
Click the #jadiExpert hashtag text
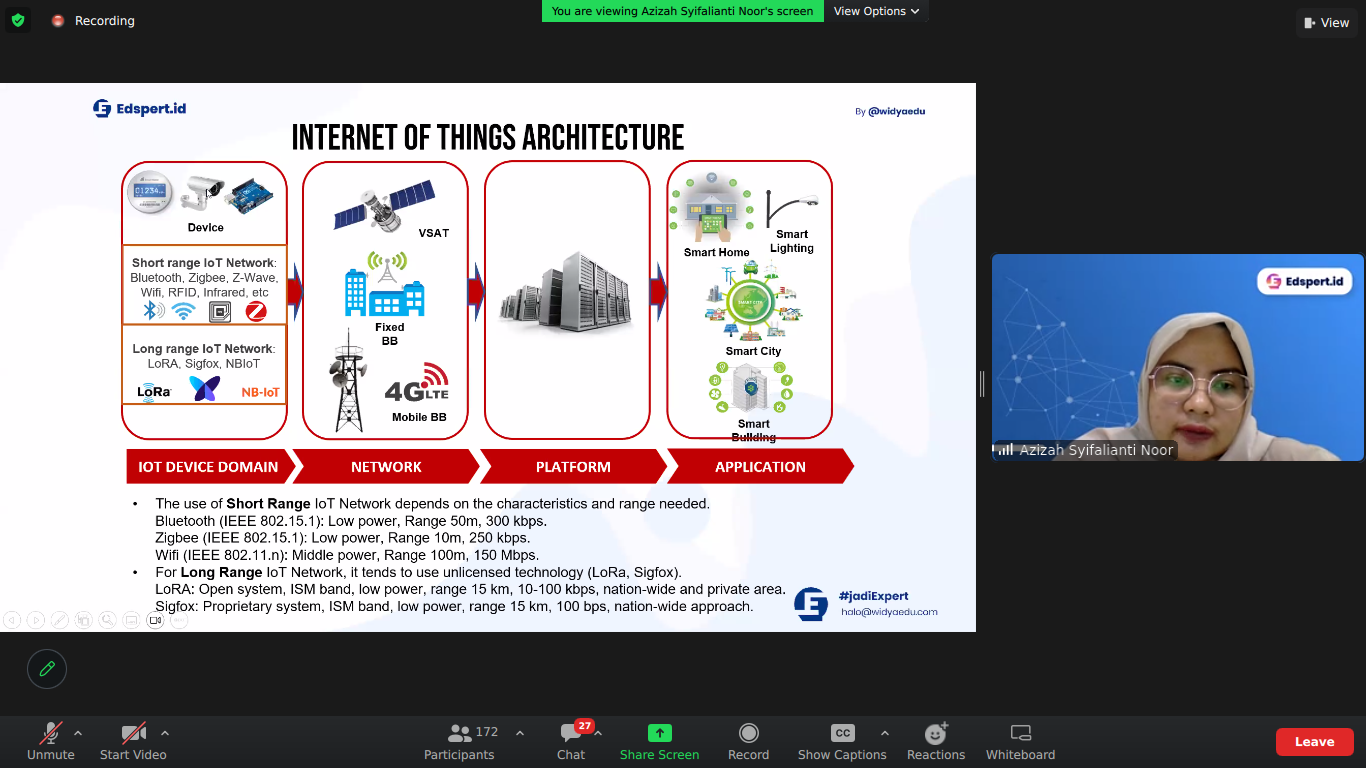click(874, 596)
